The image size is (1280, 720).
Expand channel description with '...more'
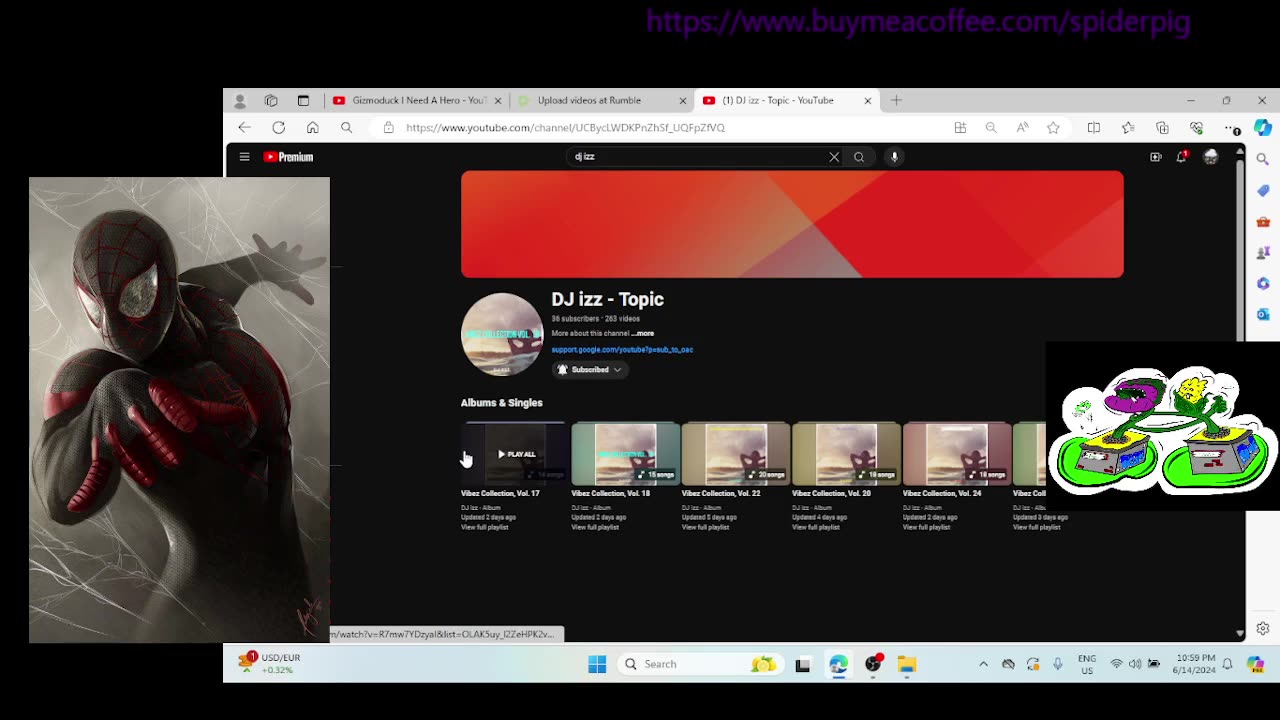click(642, 334)
